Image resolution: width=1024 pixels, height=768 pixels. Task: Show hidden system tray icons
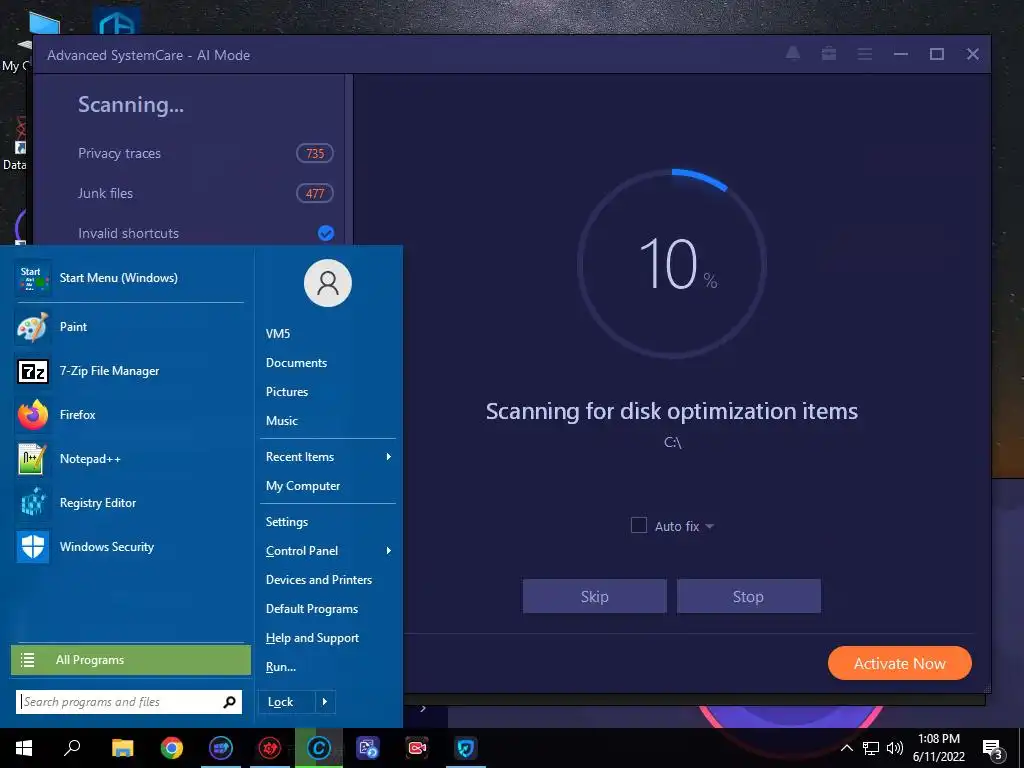846,748
